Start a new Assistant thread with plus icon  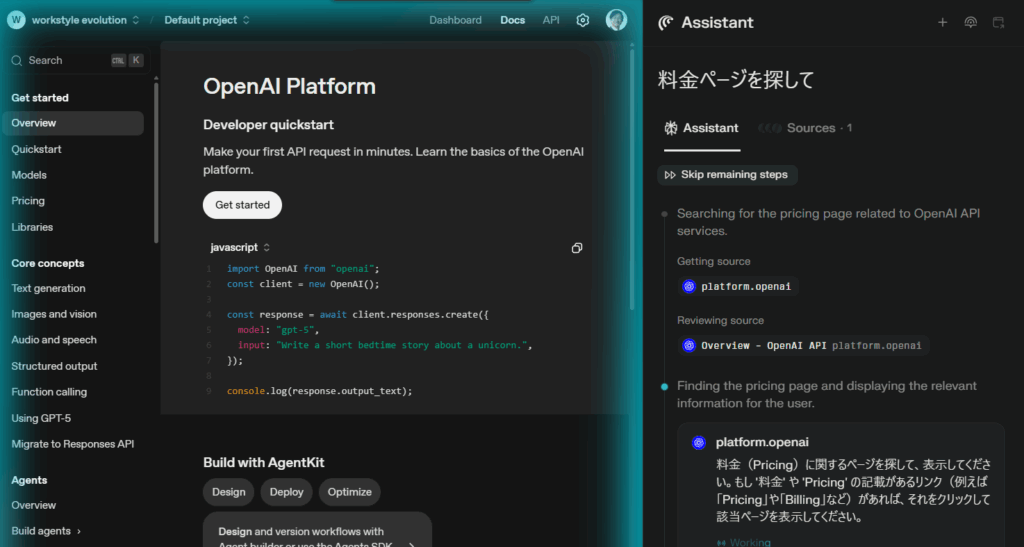click(x=942, y=22)
